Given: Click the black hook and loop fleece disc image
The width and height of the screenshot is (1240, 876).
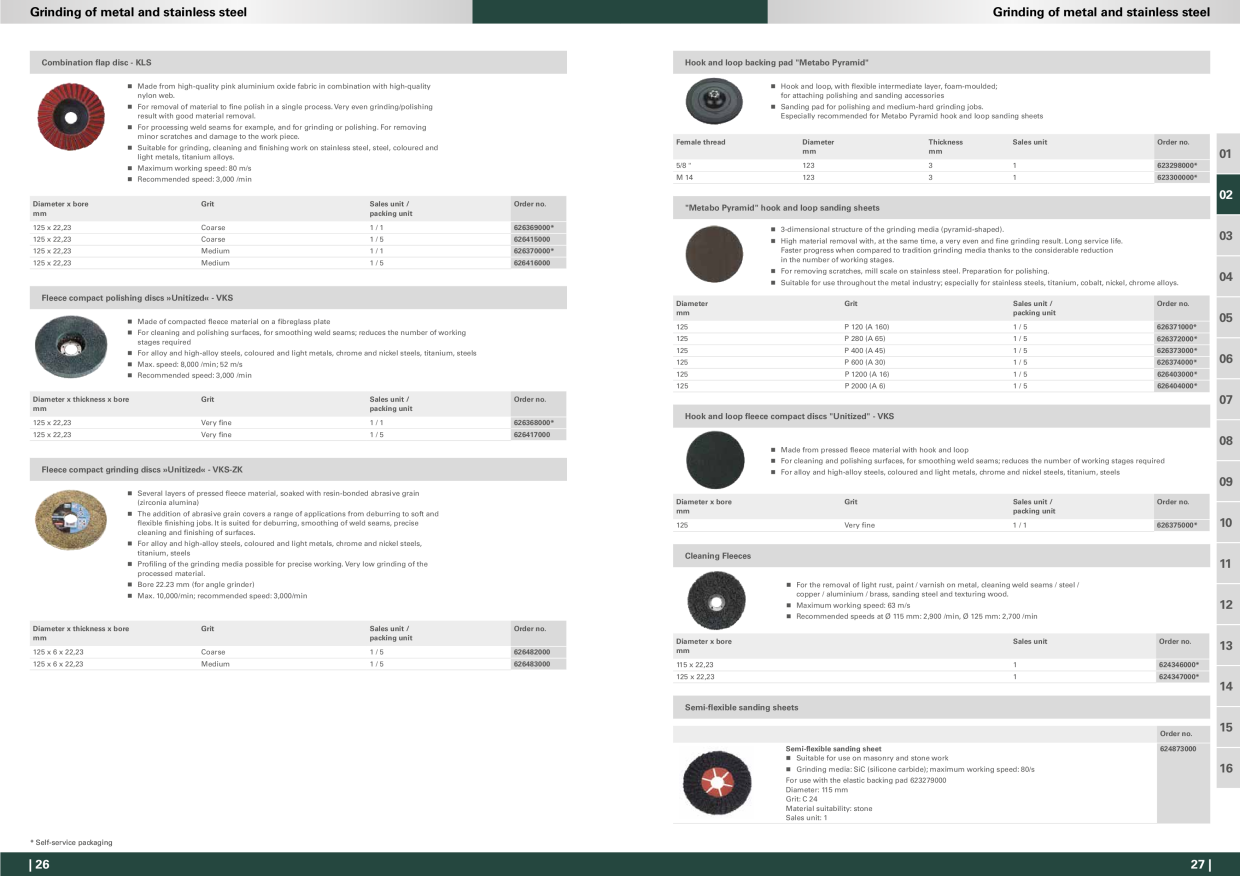Looking at the screenshot, I should click(715, 460).
